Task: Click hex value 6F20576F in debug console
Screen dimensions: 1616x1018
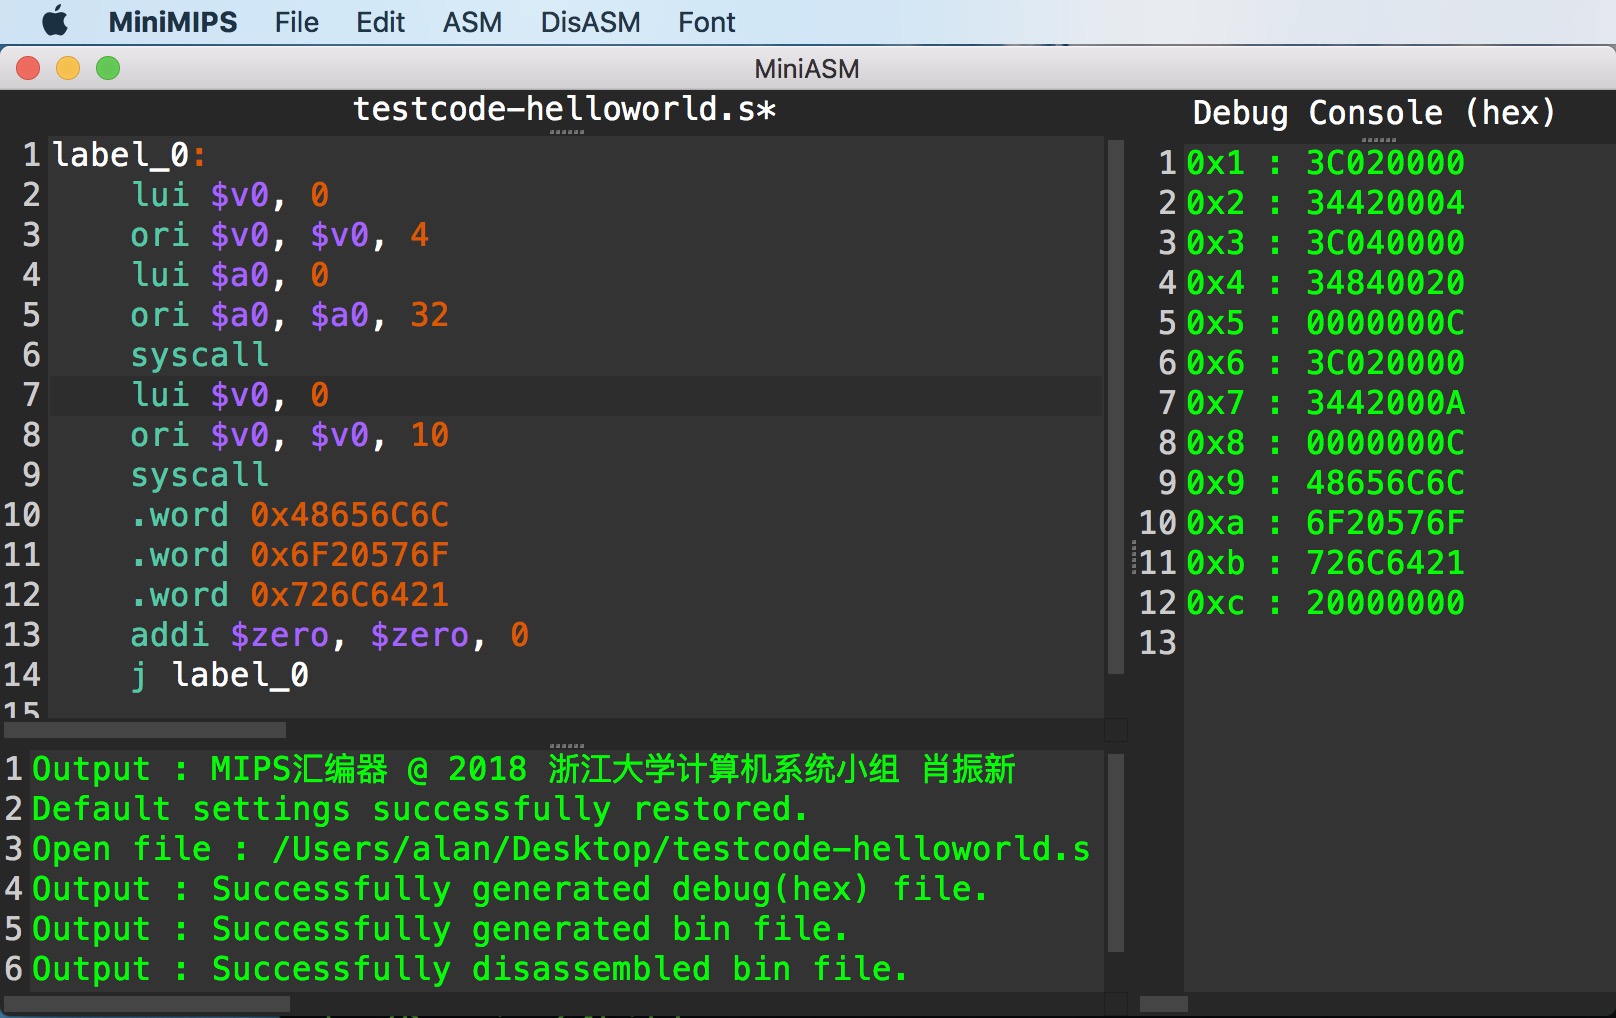Action: point(1385,523)
